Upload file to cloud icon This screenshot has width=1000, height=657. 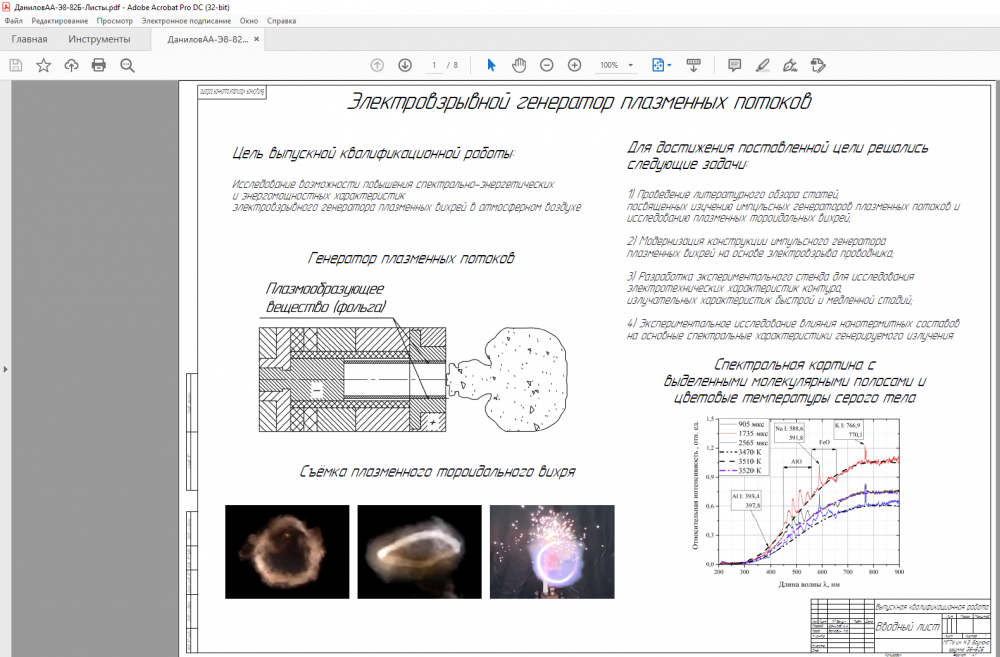71,65
